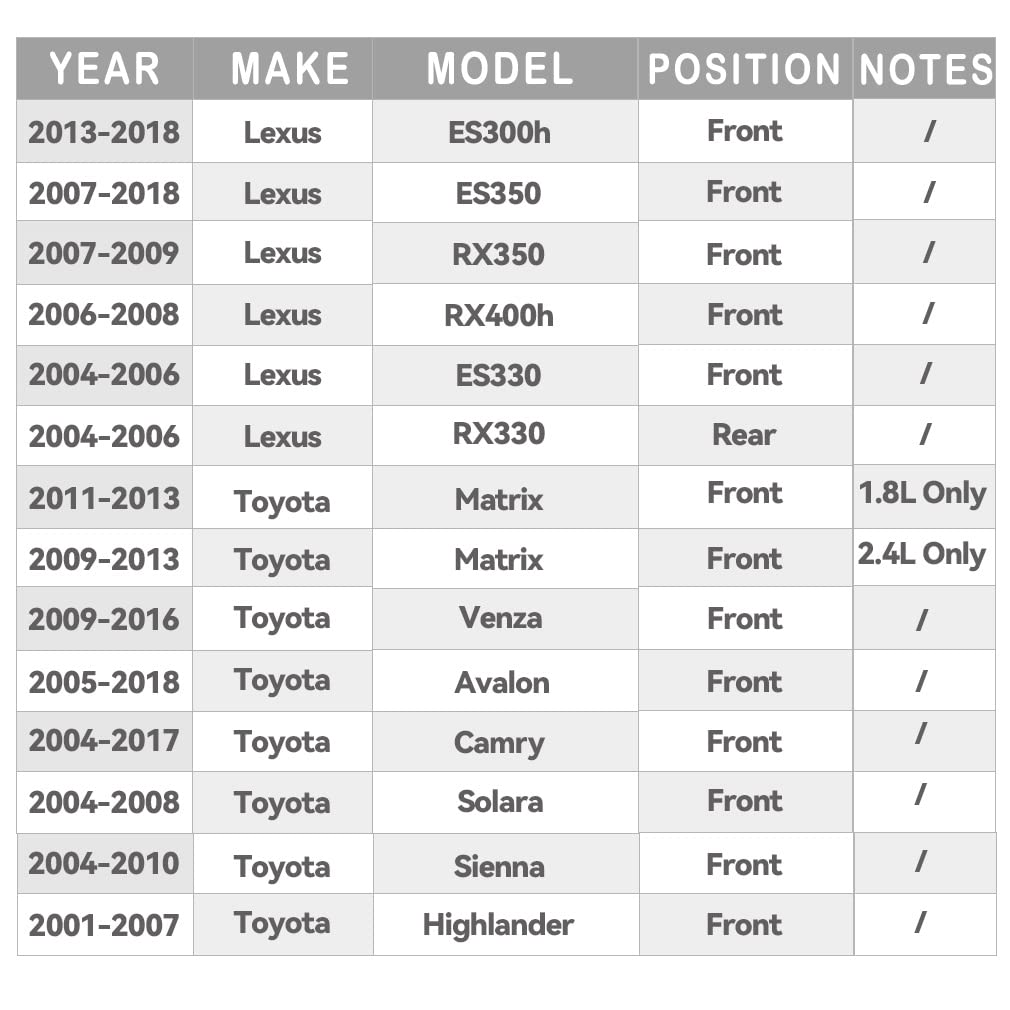
Task: Click the Rear position cell
Action: coord(744,435)
